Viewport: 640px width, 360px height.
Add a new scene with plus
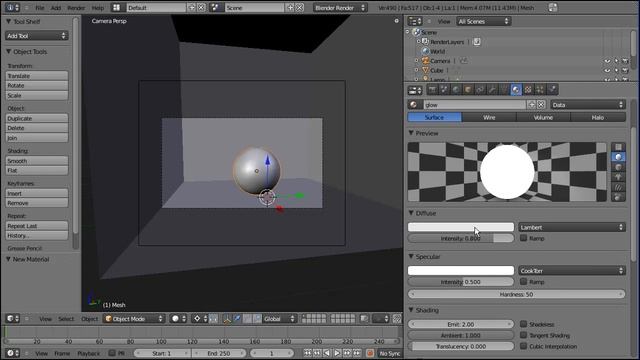point(290,7)
